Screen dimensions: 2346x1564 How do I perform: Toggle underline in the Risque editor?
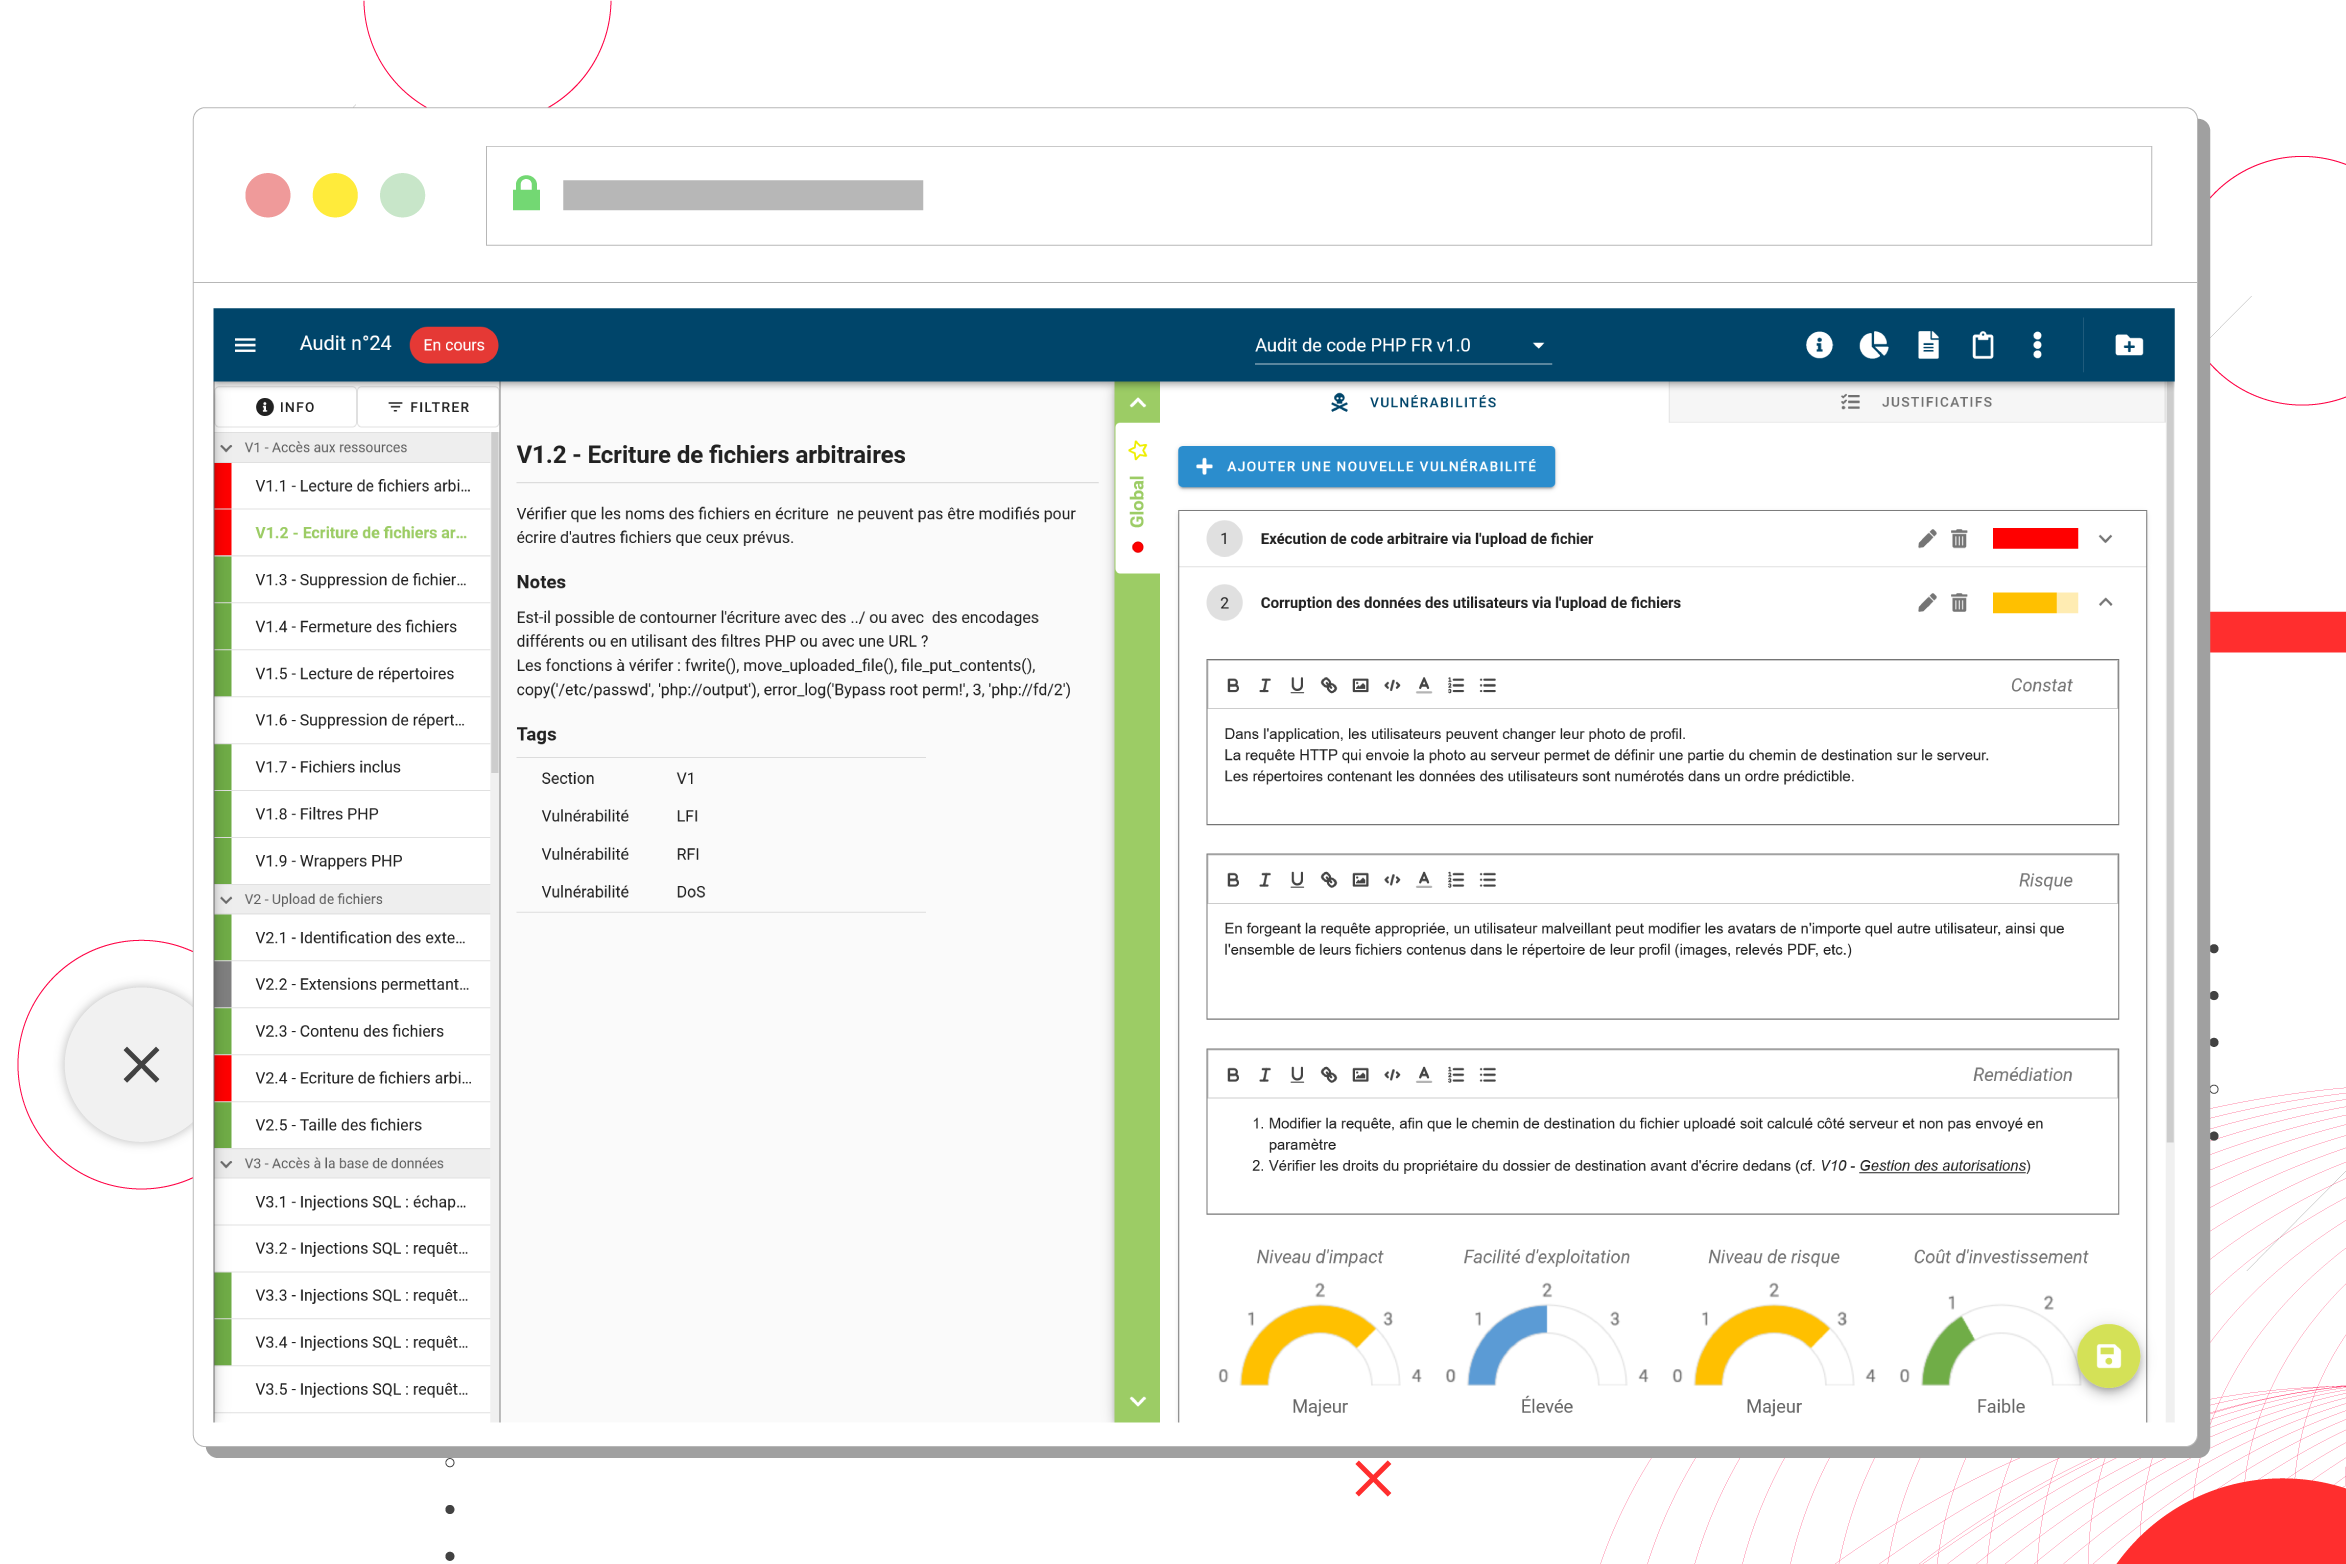pos(1296,880)
